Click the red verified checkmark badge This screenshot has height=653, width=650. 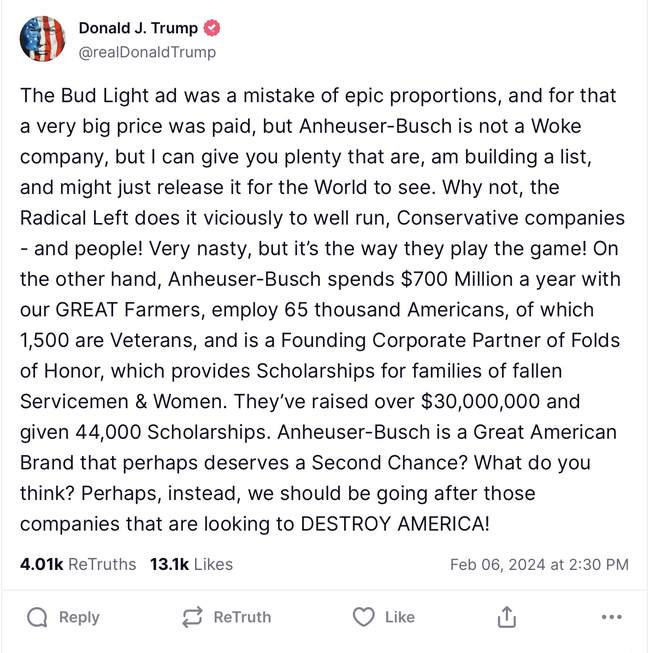coord(212,28)
